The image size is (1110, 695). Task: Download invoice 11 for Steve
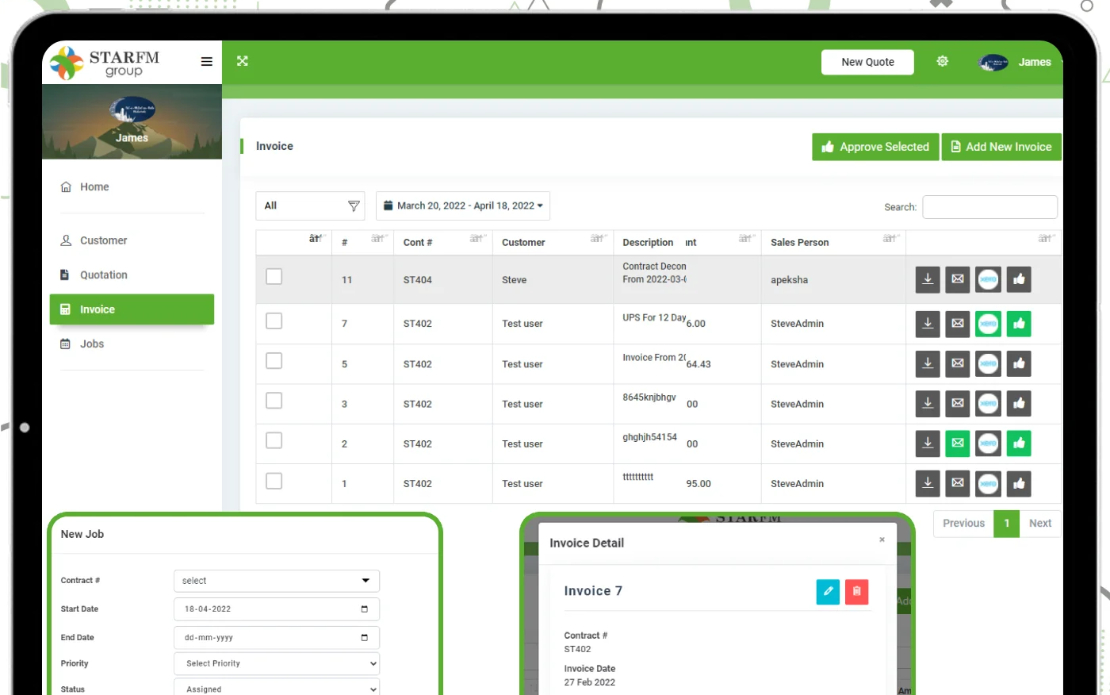(927, 280)
